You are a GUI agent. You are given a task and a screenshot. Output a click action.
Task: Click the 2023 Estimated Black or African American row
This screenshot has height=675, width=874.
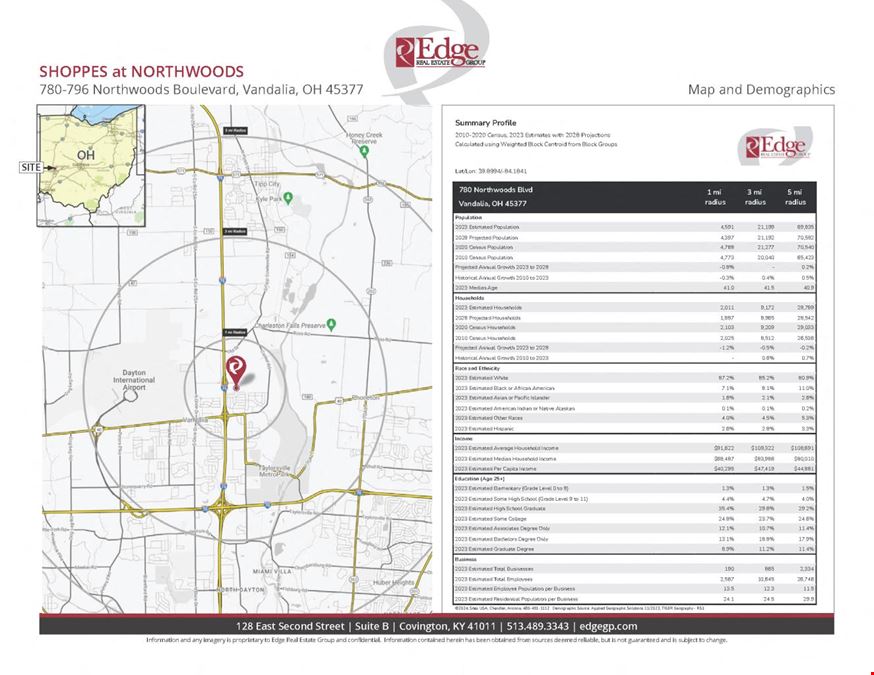point(635,388)
